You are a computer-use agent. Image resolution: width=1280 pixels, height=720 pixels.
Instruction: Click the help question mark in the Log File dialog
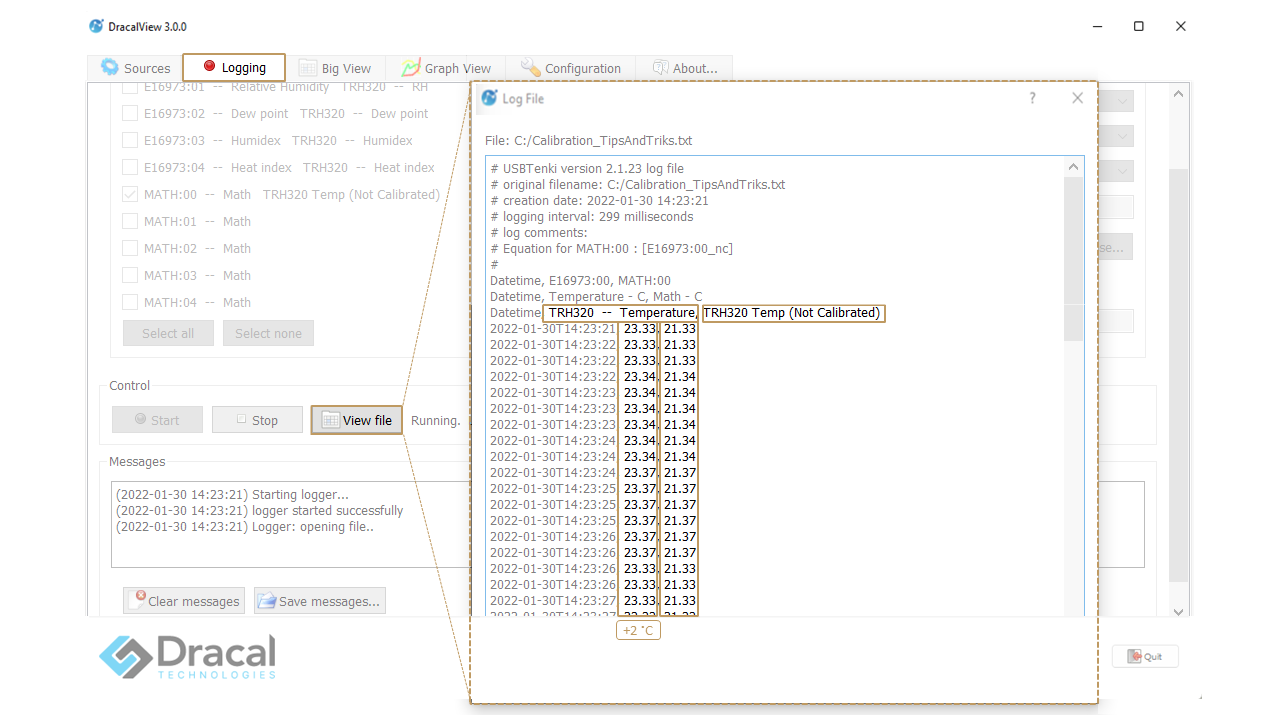1032,98
